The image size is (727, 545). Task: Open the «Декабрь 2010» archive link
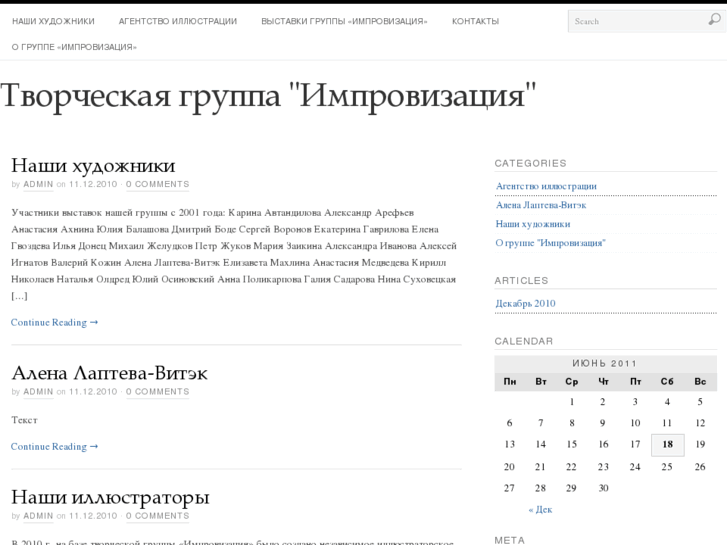pyautogui.click(x=526, y=303)
